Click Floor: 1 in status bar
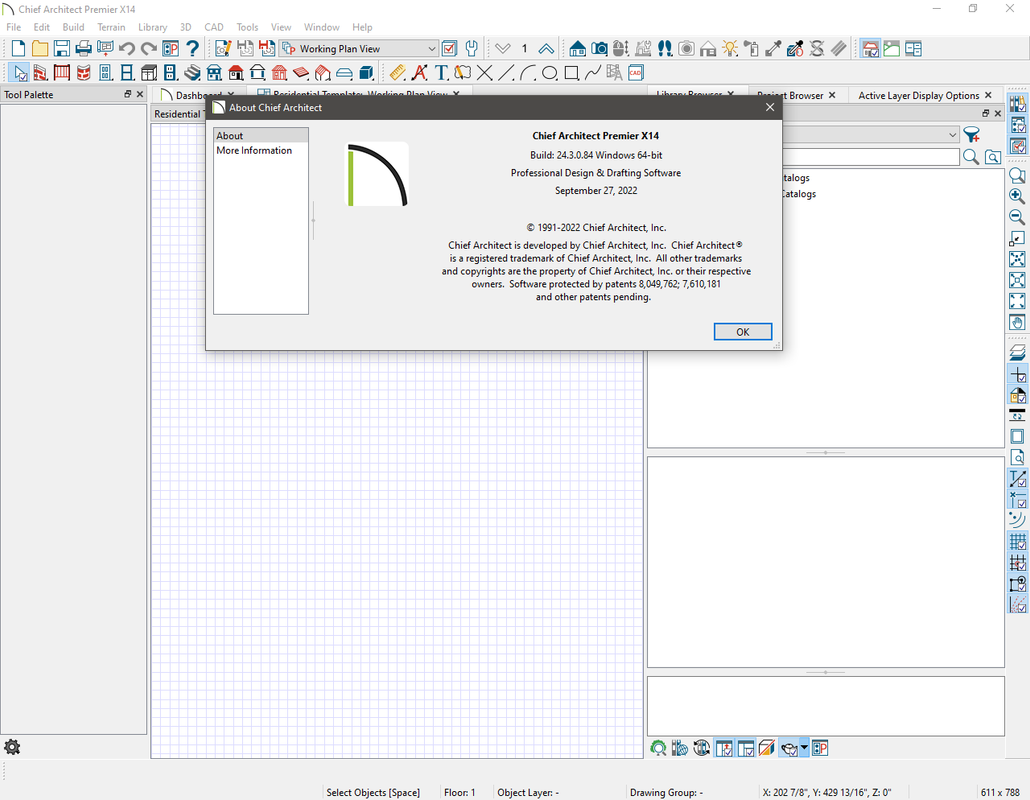This screenshot has height=800, width=1030. (459, 792)
